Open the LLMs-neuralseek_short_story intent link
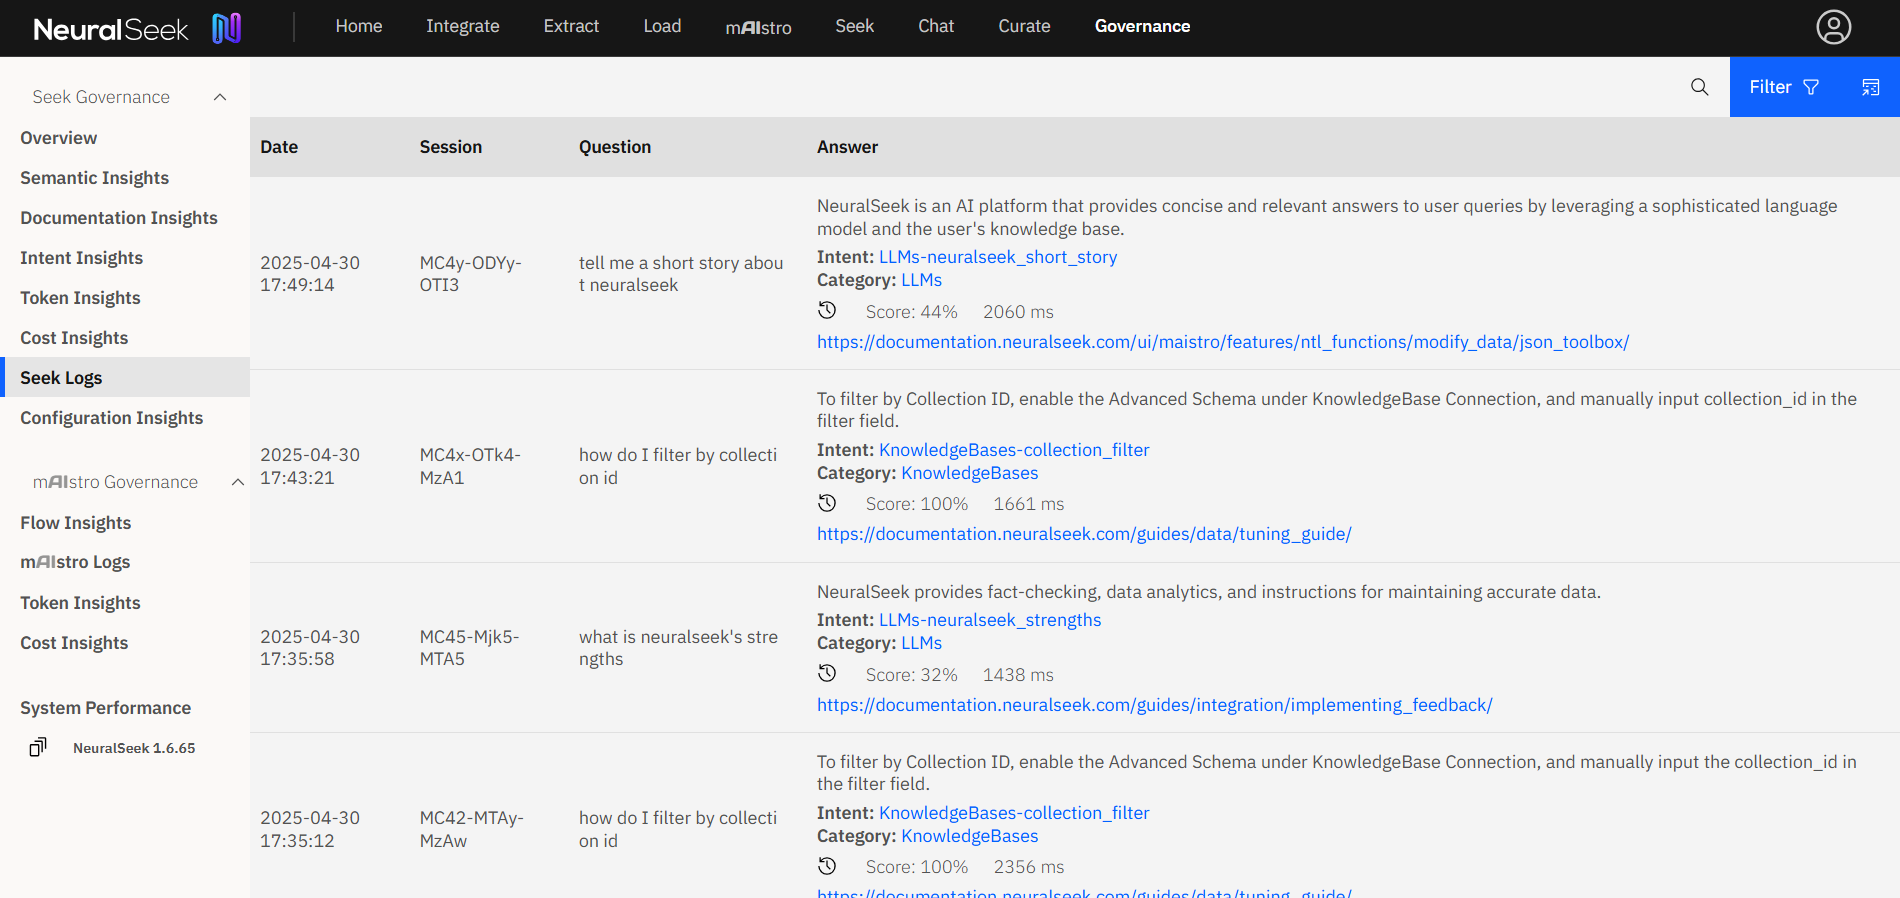 coord(998,257)
